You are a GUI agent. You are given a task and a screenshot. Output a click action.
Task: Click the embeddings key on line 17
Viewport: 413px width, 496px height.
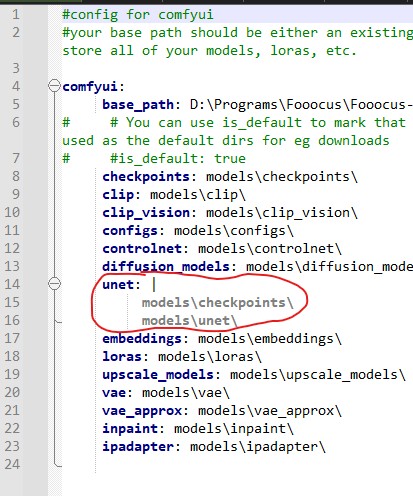[142, 339]
